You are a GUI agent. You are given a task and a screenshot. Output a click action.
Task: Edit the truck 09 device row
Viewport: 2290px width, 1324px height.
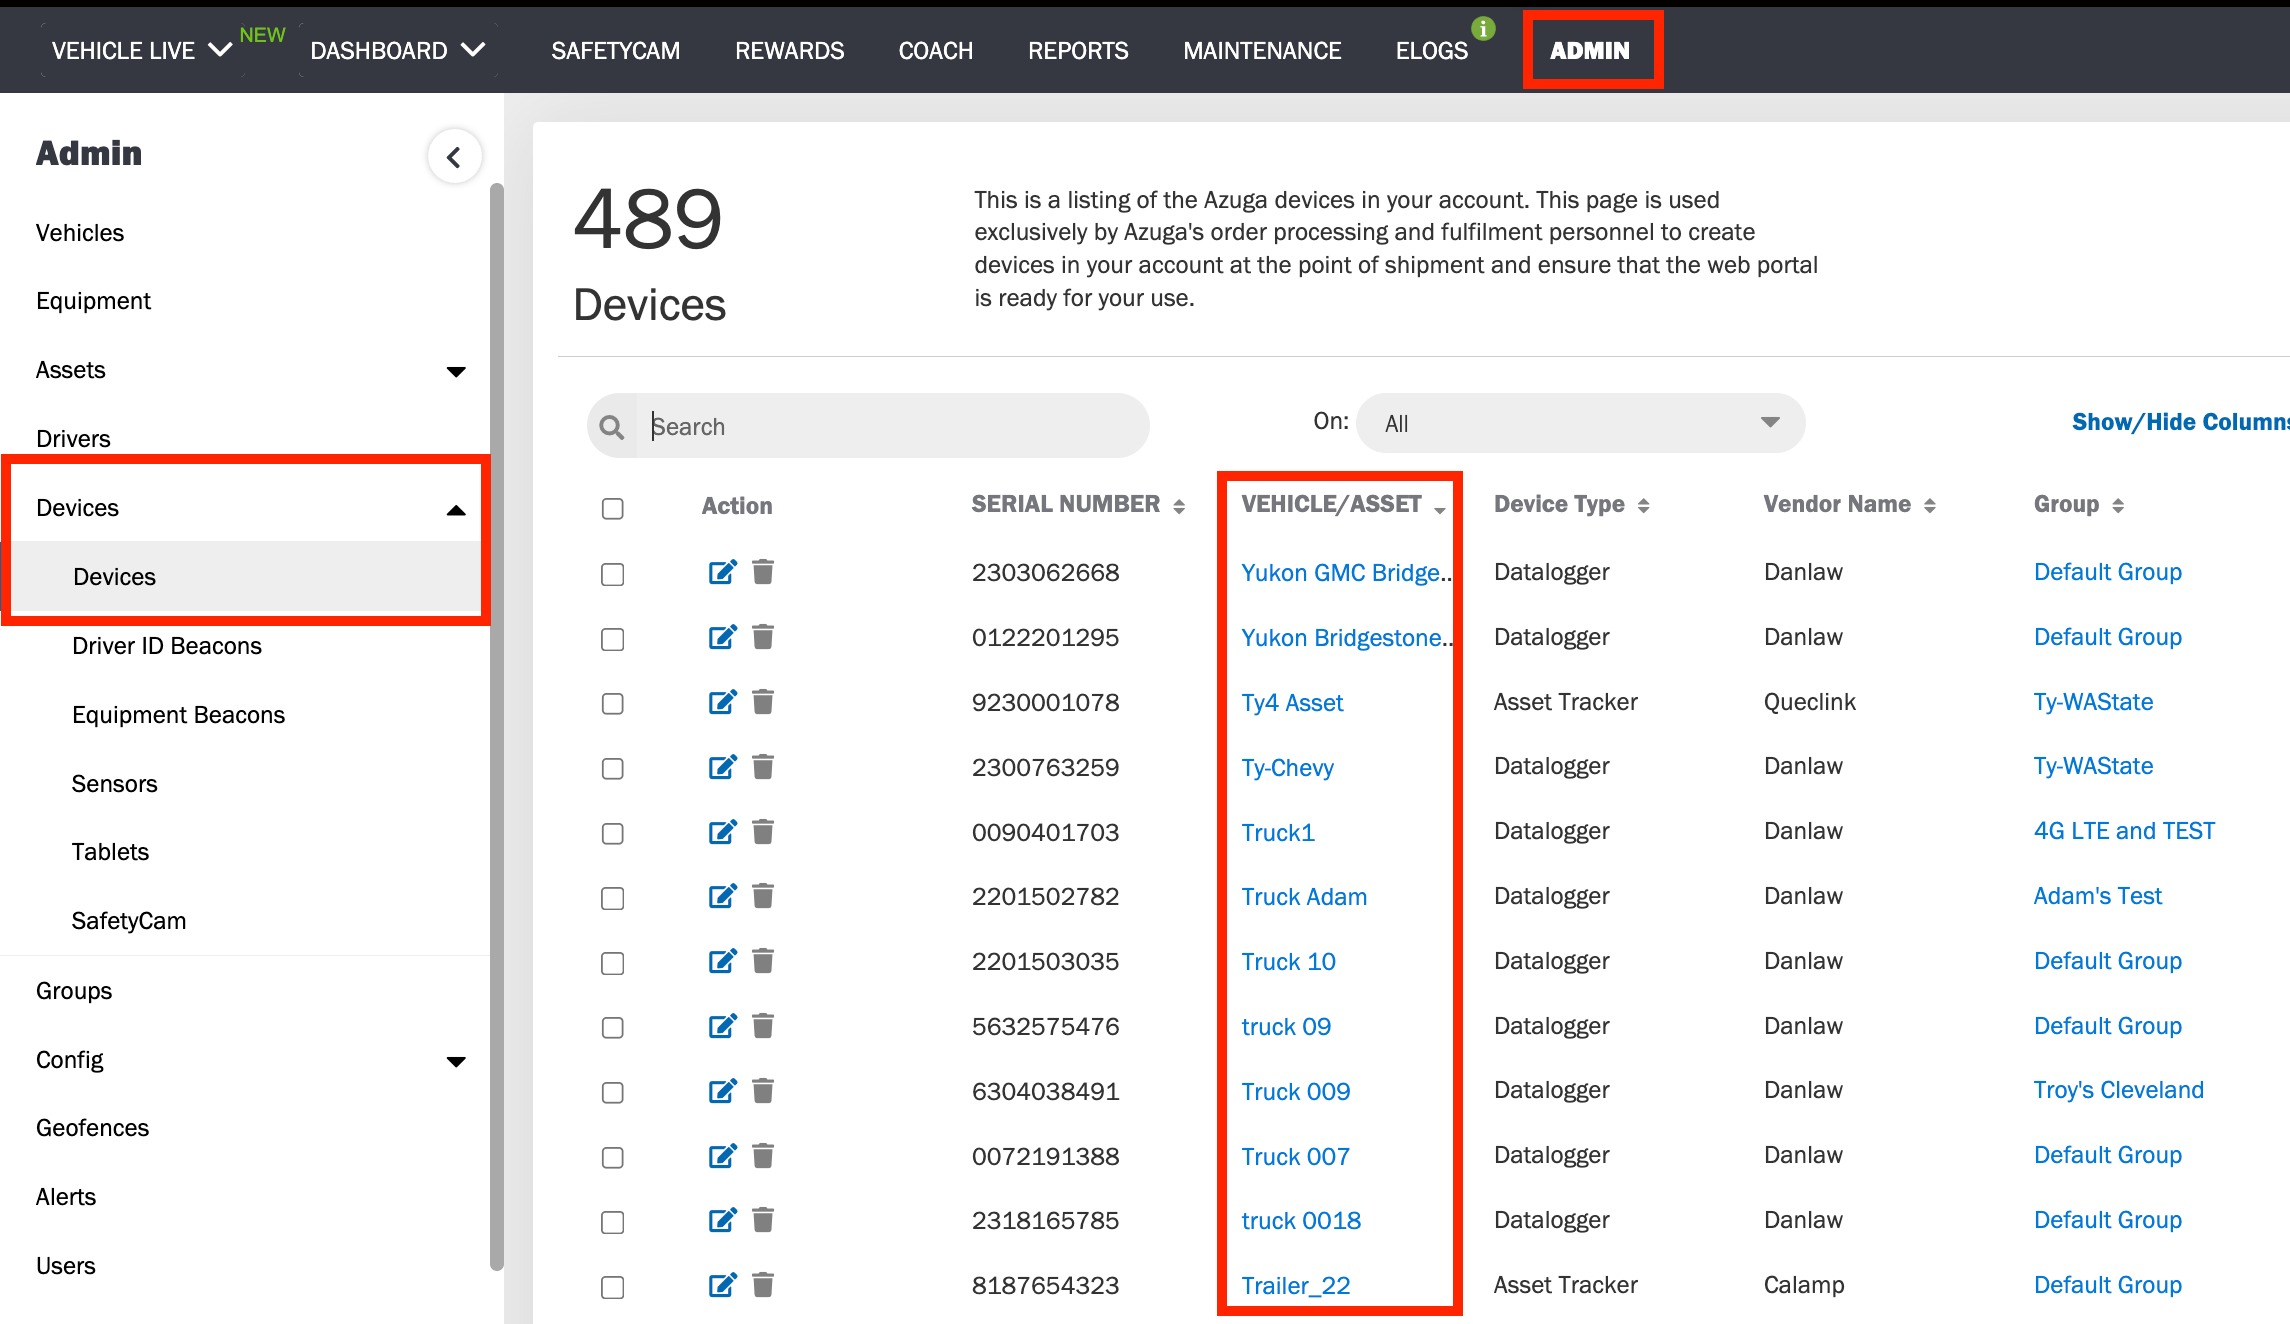[722, 1026]
